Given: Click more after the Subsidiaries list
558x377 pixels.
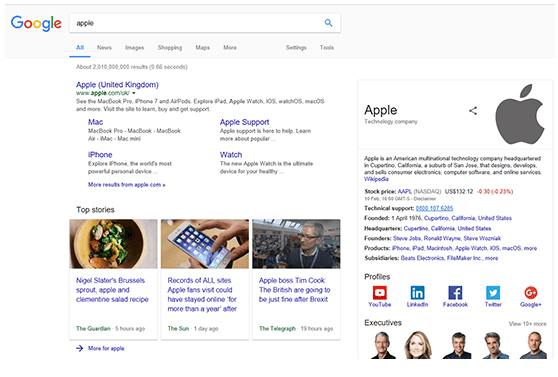Looking at the screenshot, I should click(x=491, y=258).
